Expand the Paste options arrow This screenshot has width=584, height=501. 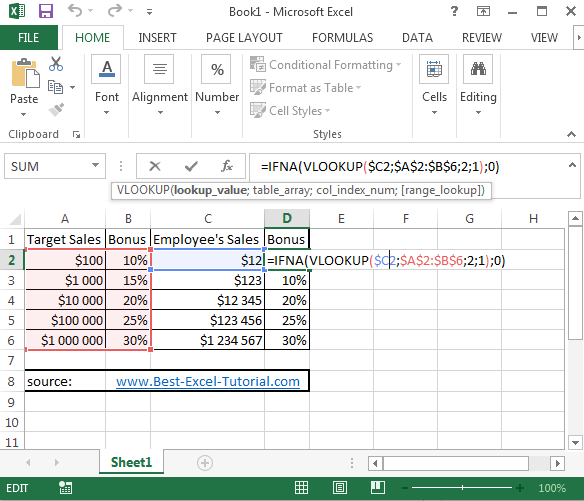(x=23, y=115)
